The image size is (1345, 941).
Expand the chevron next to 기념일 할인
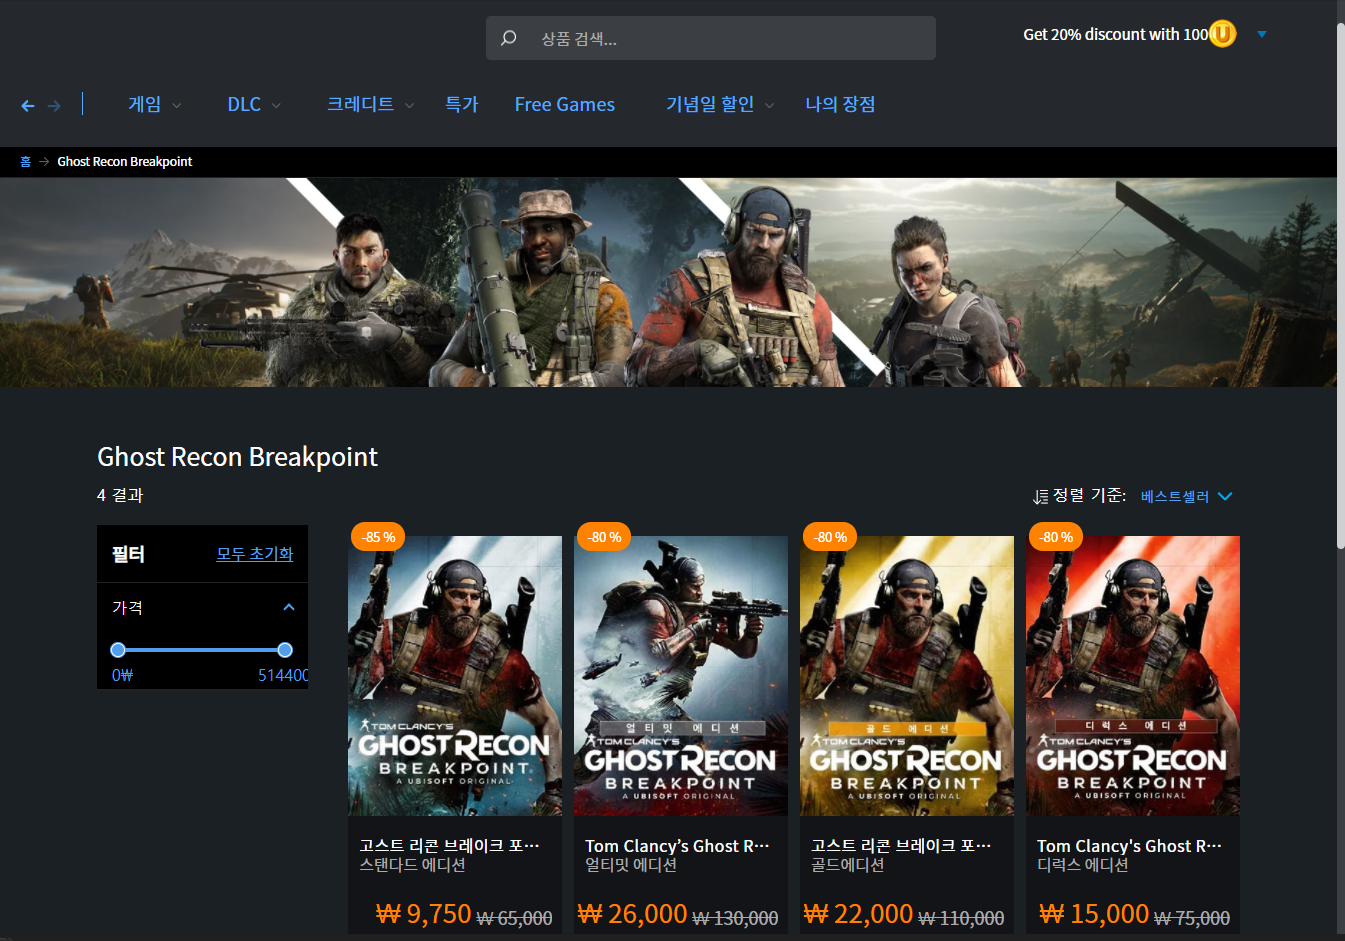click(x=769, y=105)
